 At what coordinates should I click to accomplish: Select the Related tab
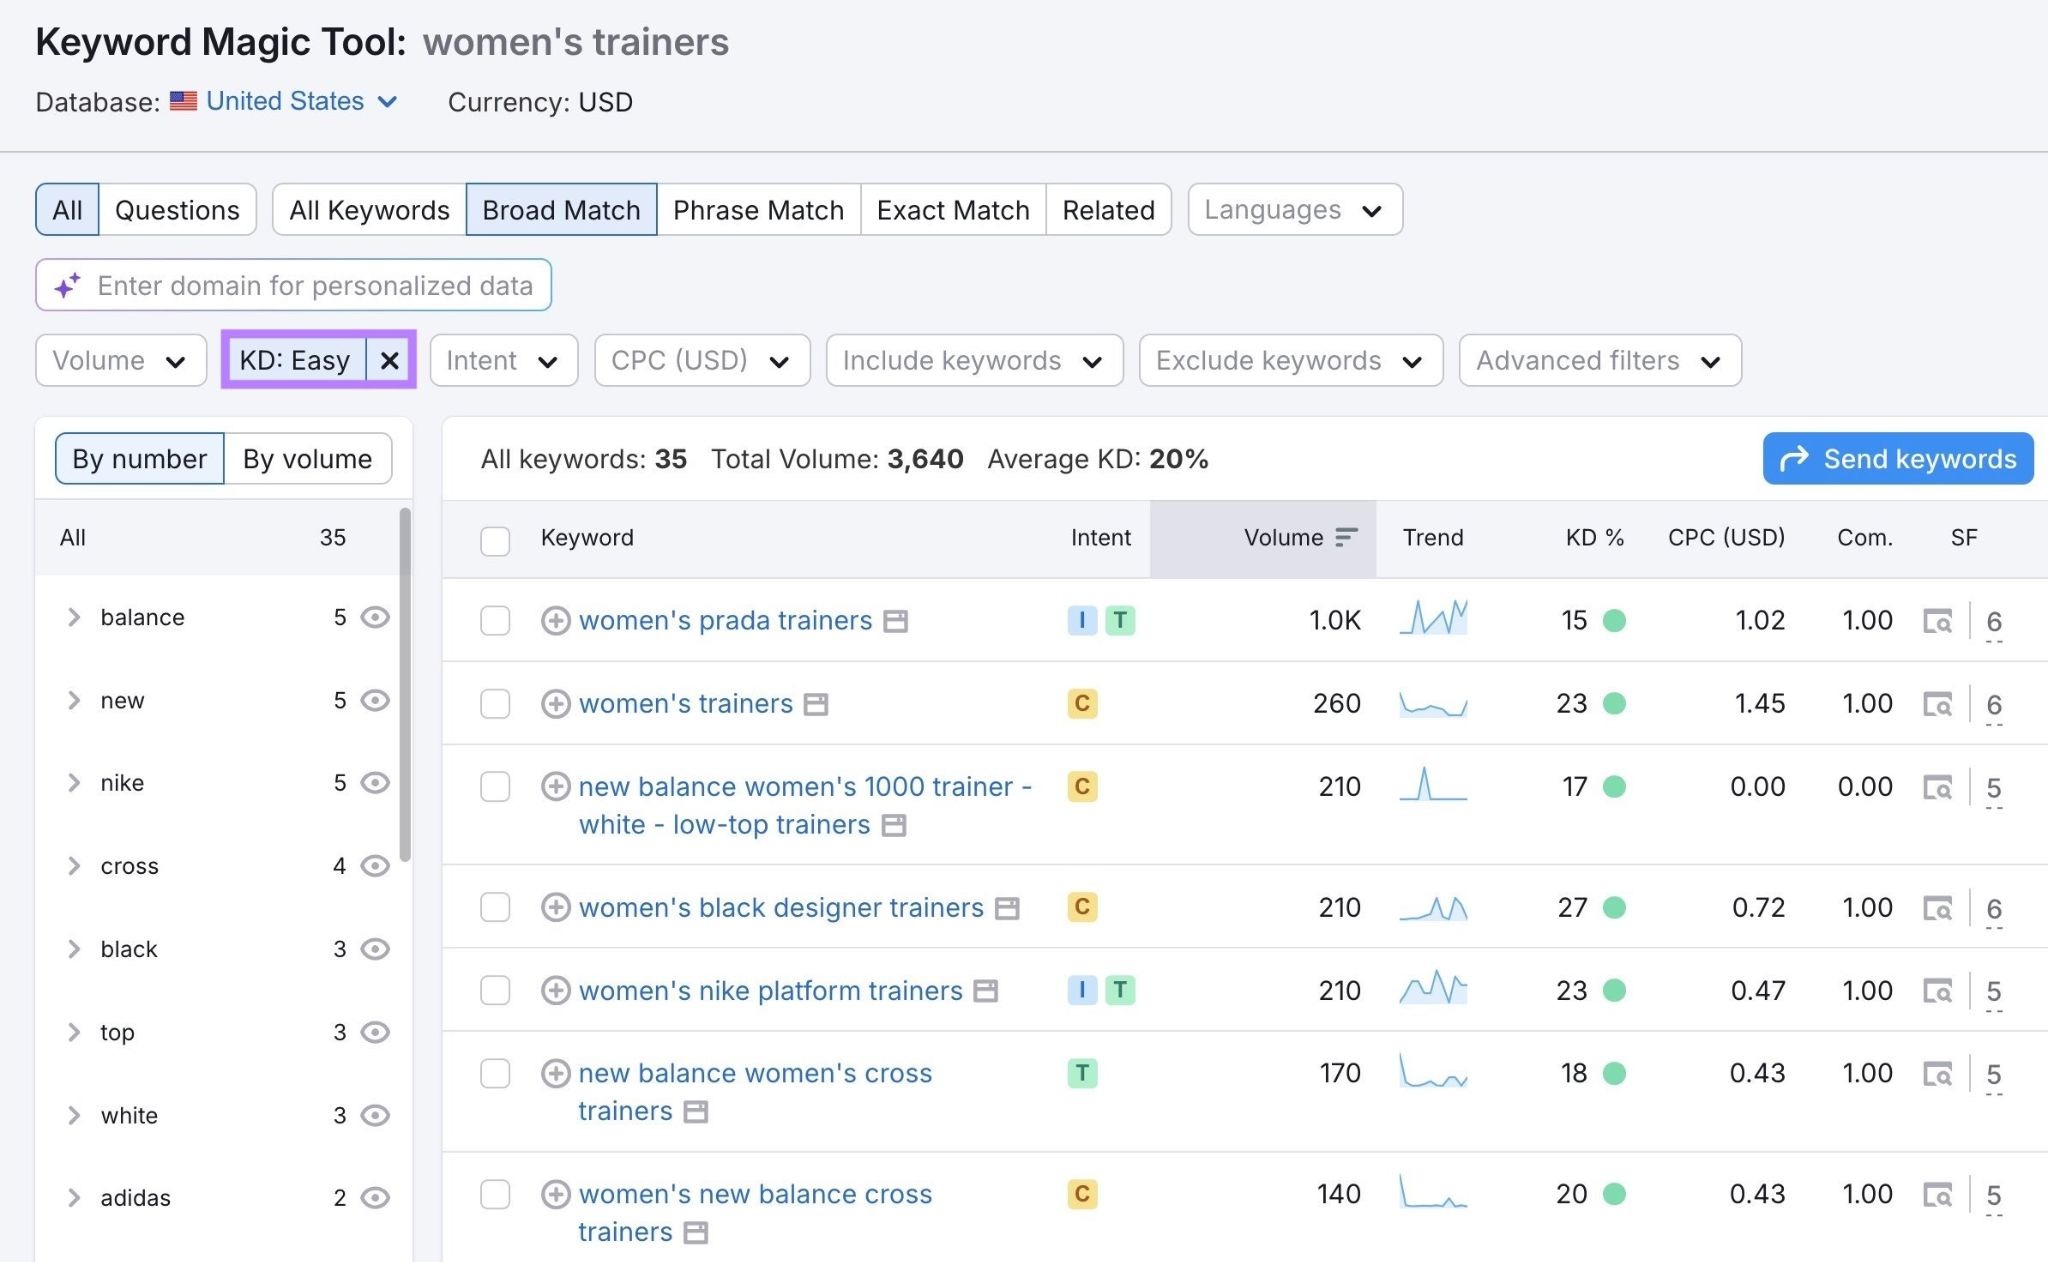pos(1108,210)
